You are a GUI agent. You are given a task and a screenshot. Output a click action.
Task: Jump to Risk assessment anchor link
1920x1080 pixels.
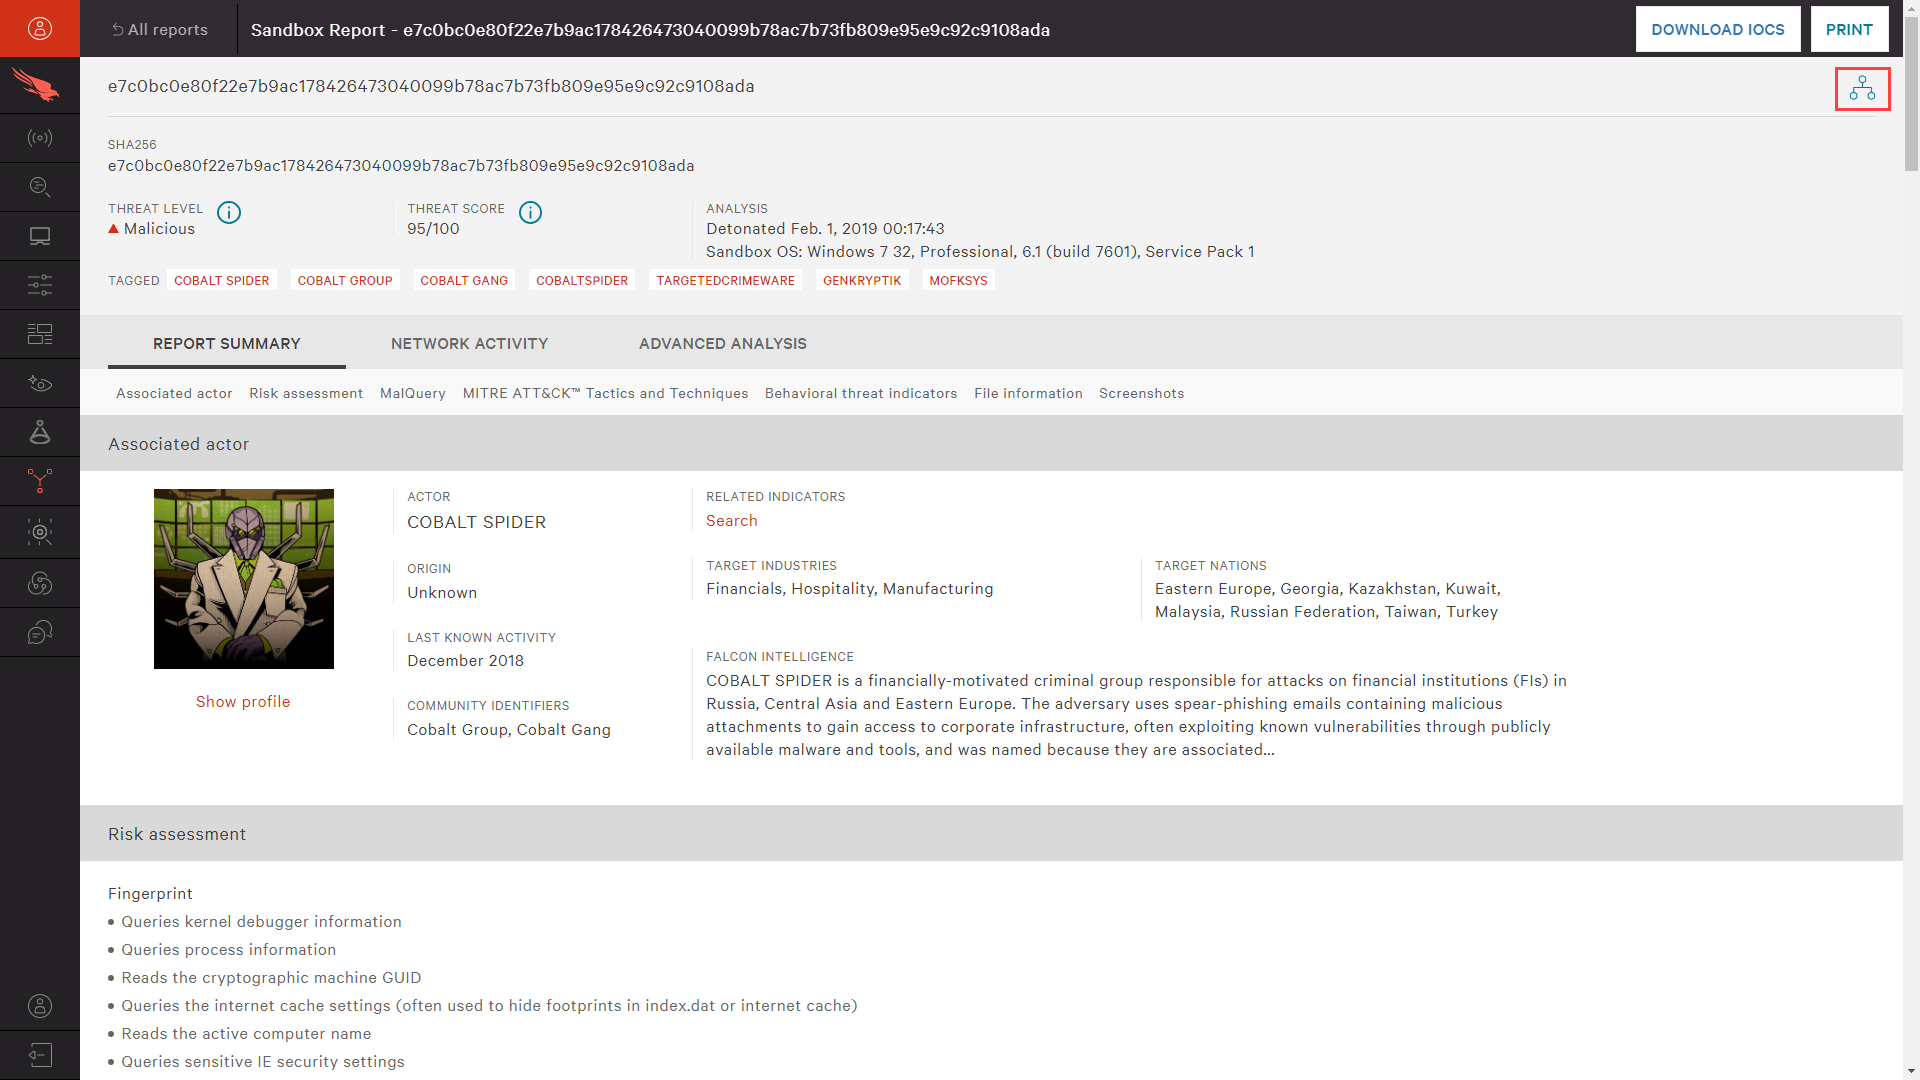coord(306,393)
